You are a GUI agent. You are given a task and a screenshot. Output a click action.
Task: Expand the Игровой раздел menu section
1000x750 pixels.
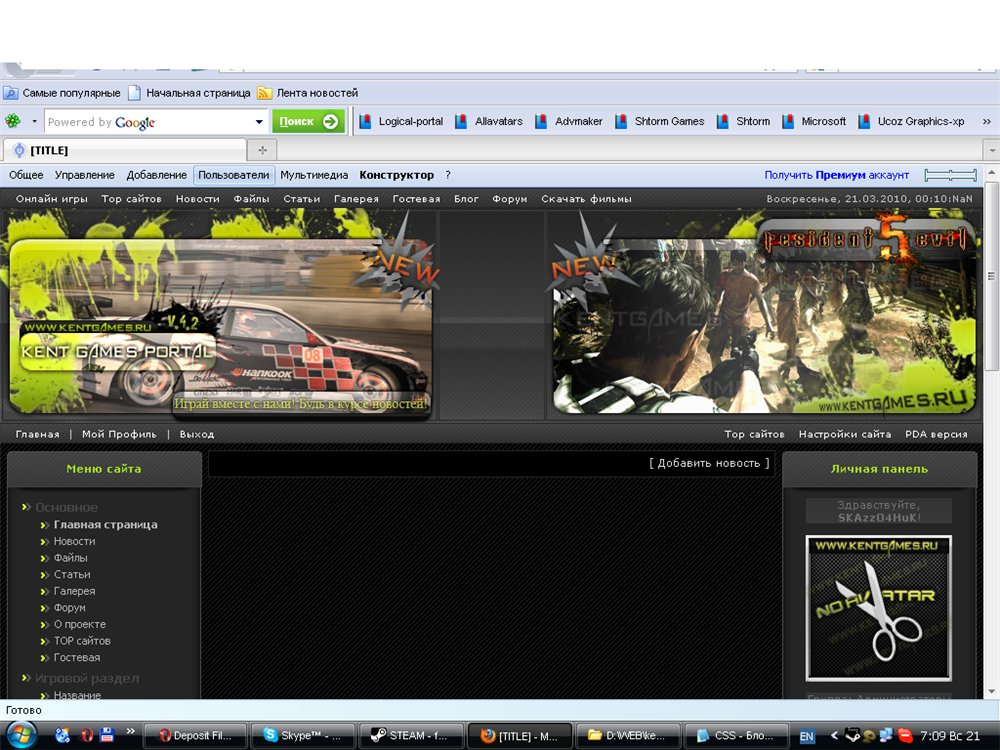click(x=87, y=679)
